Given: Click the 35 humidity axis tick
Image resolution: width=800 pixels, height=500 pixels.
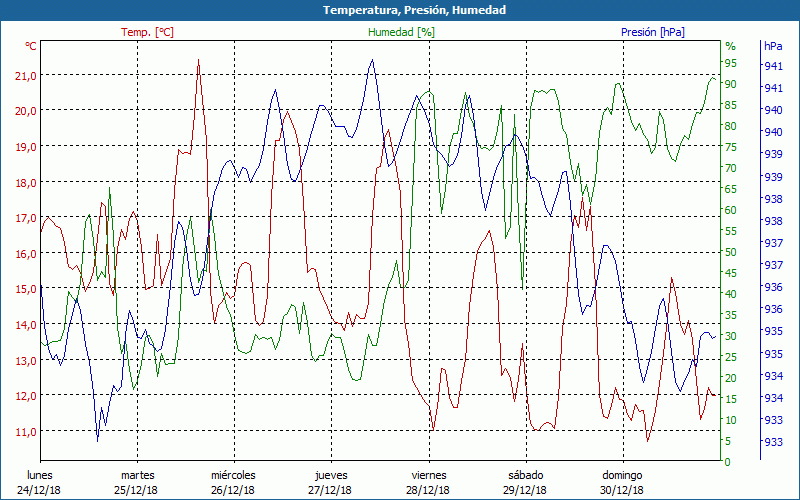Looking at the screenshot, I should click(x=731, y=315).
